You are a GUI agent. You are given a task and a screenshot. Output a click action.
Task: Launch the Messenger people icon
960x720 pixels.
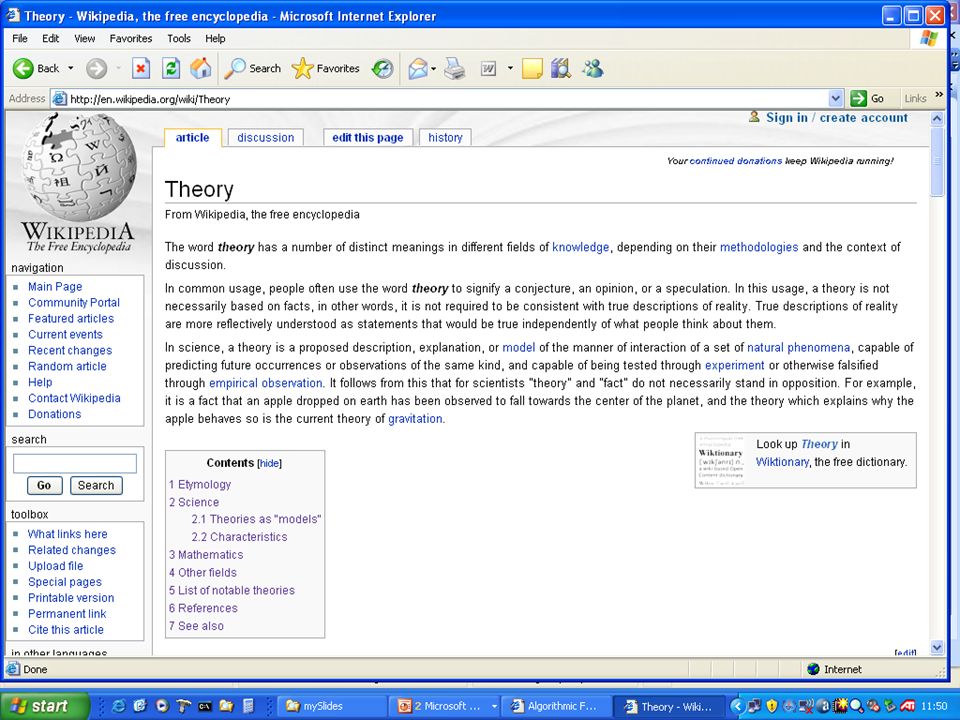click(x=593, y=69)
